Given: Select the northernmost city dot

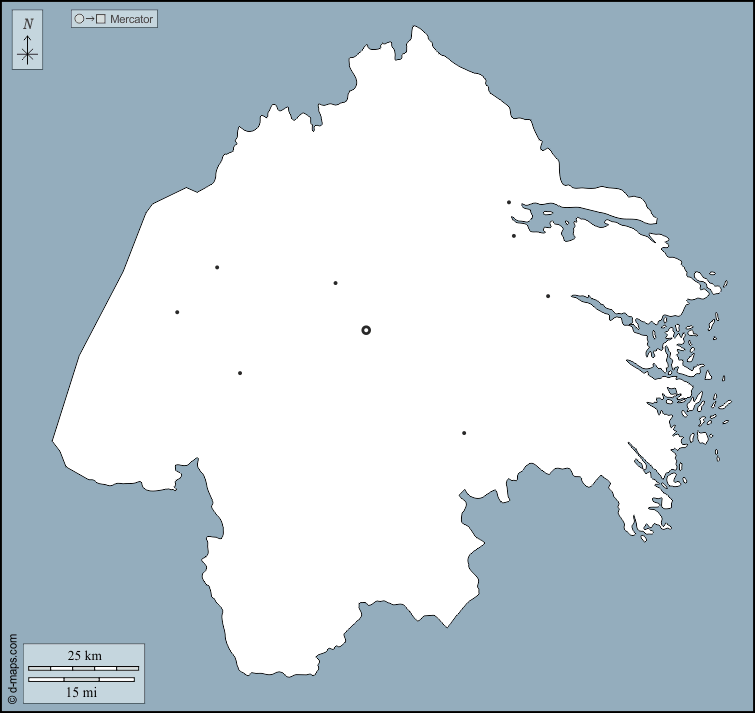Looking at the screenshot, I should point(509,202).
